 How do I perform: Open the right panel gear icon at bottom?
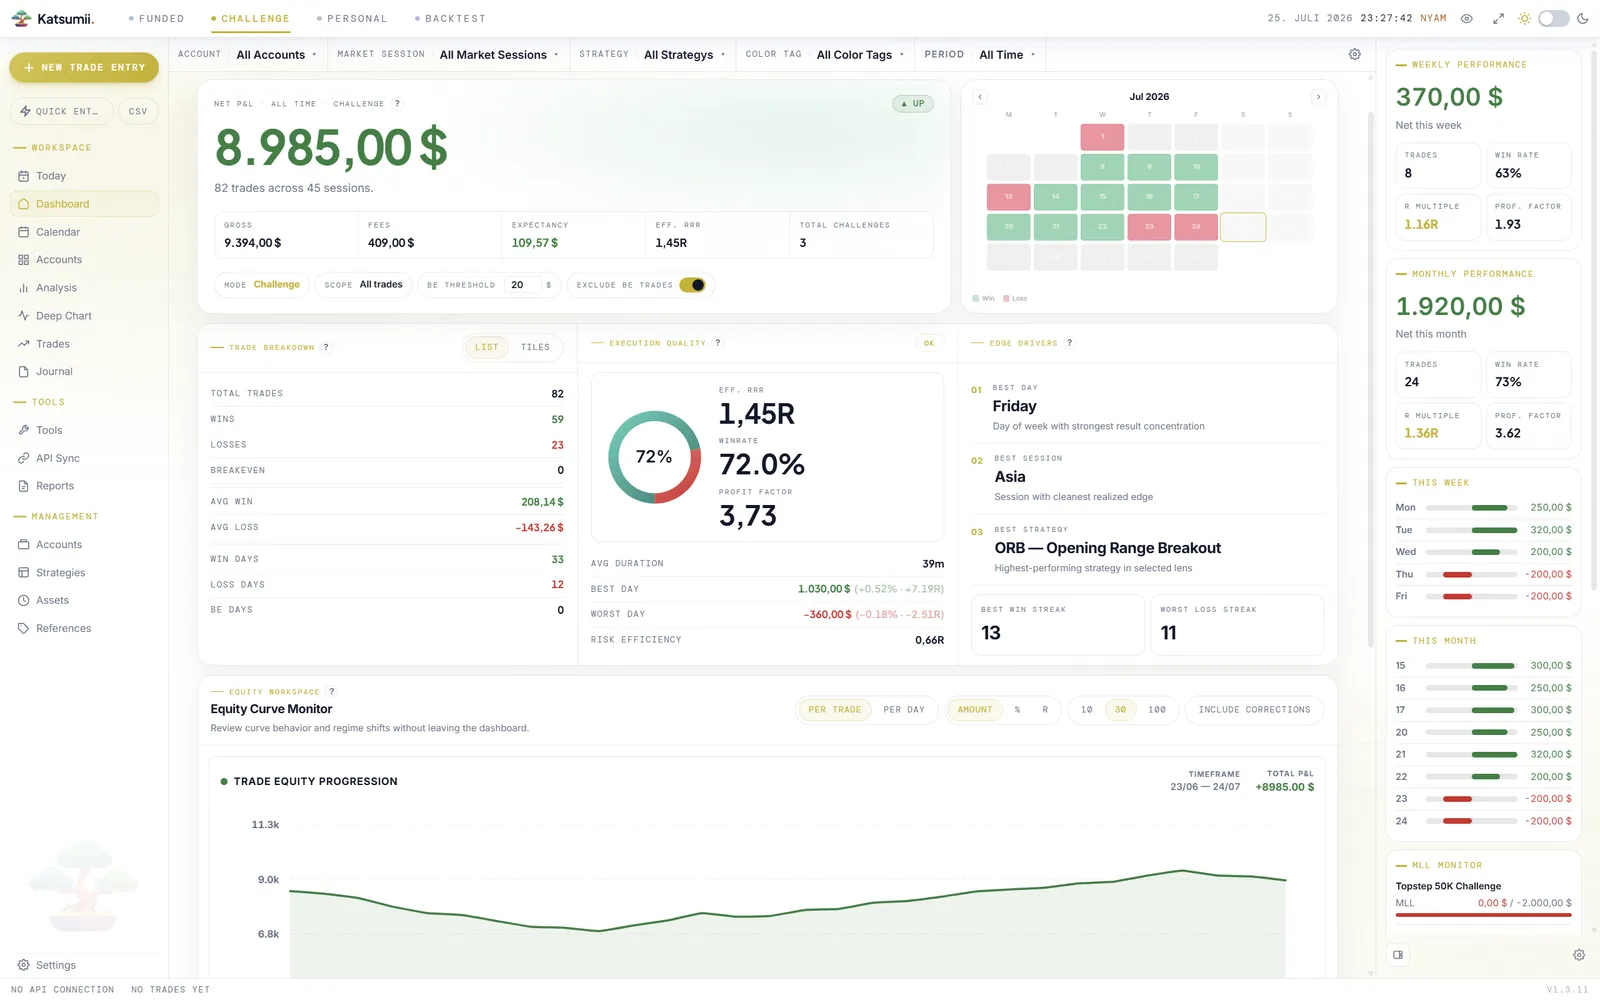pos(1579,955)
